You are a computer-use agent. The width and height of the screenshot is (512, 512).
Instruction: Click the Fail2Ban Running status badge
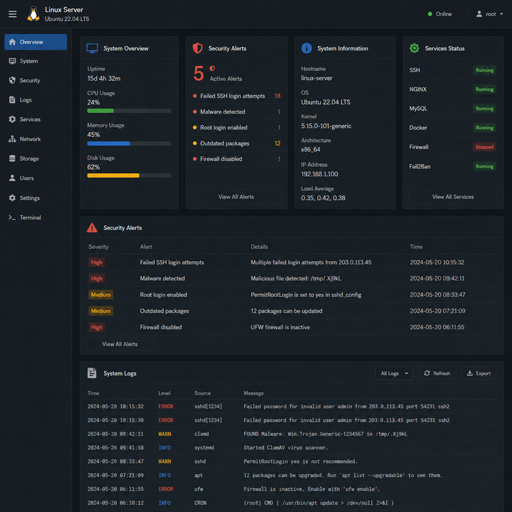(484, 166)
